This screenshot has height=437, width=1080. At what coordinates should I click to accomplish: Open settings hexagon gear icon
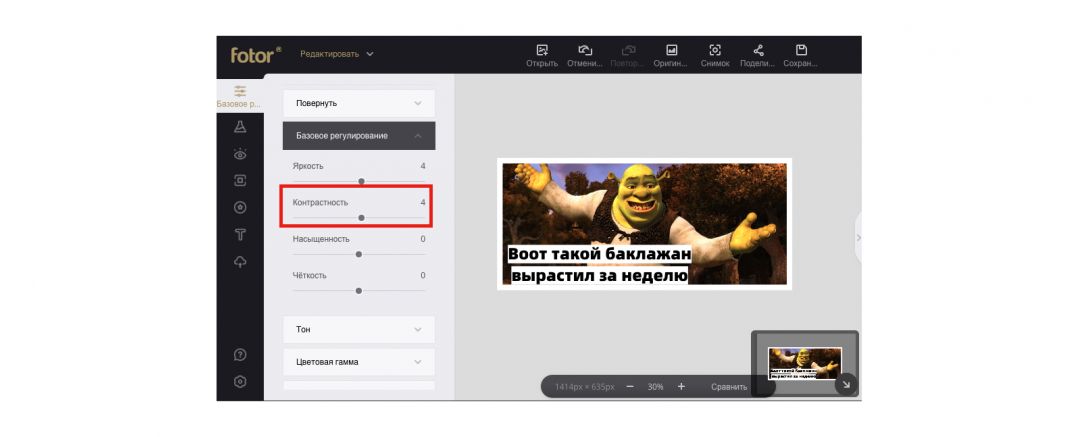click(240, 381)
